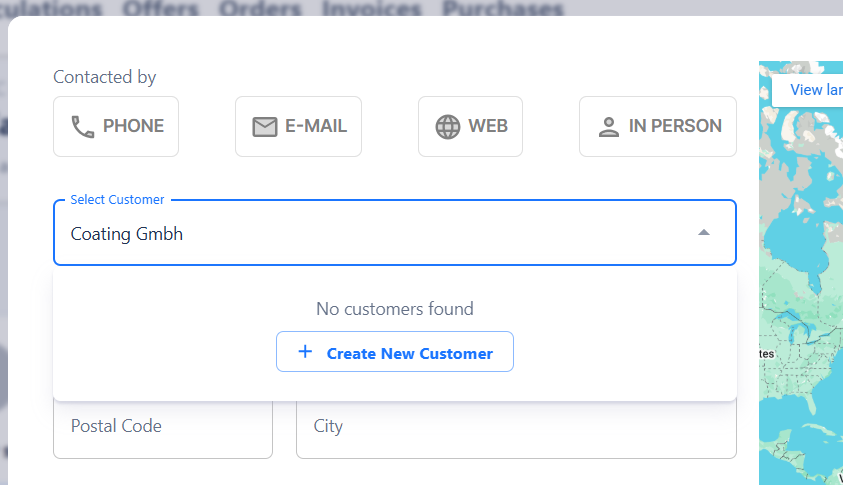This screenshot has height=485, width=843.
Task: Click the person icon for IN PERSON
Action: tap(609, 127)
